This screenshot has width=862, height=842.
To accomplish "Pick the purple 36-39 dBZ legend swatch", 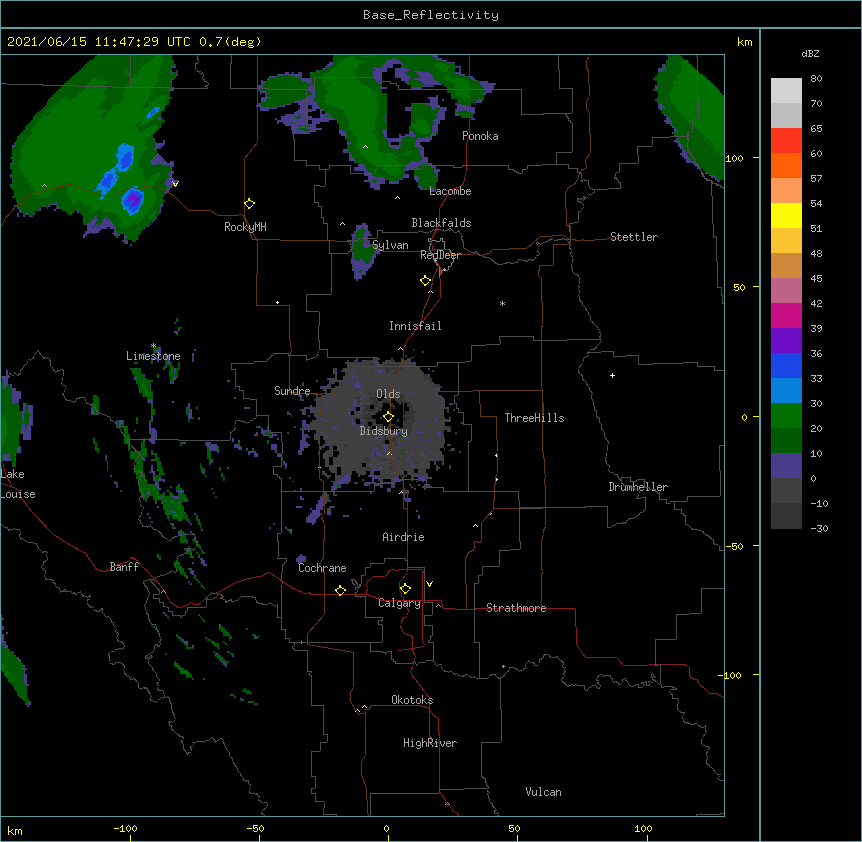I will [x=786, y=341].
